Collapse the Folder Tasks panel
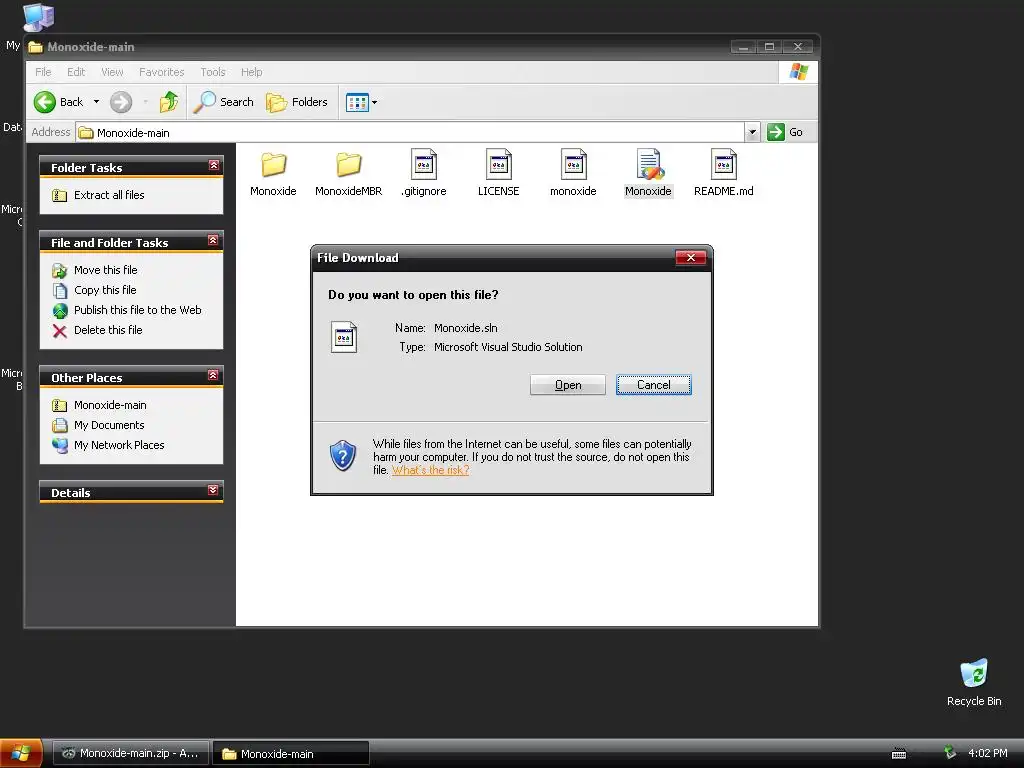 tap(214, 166)
